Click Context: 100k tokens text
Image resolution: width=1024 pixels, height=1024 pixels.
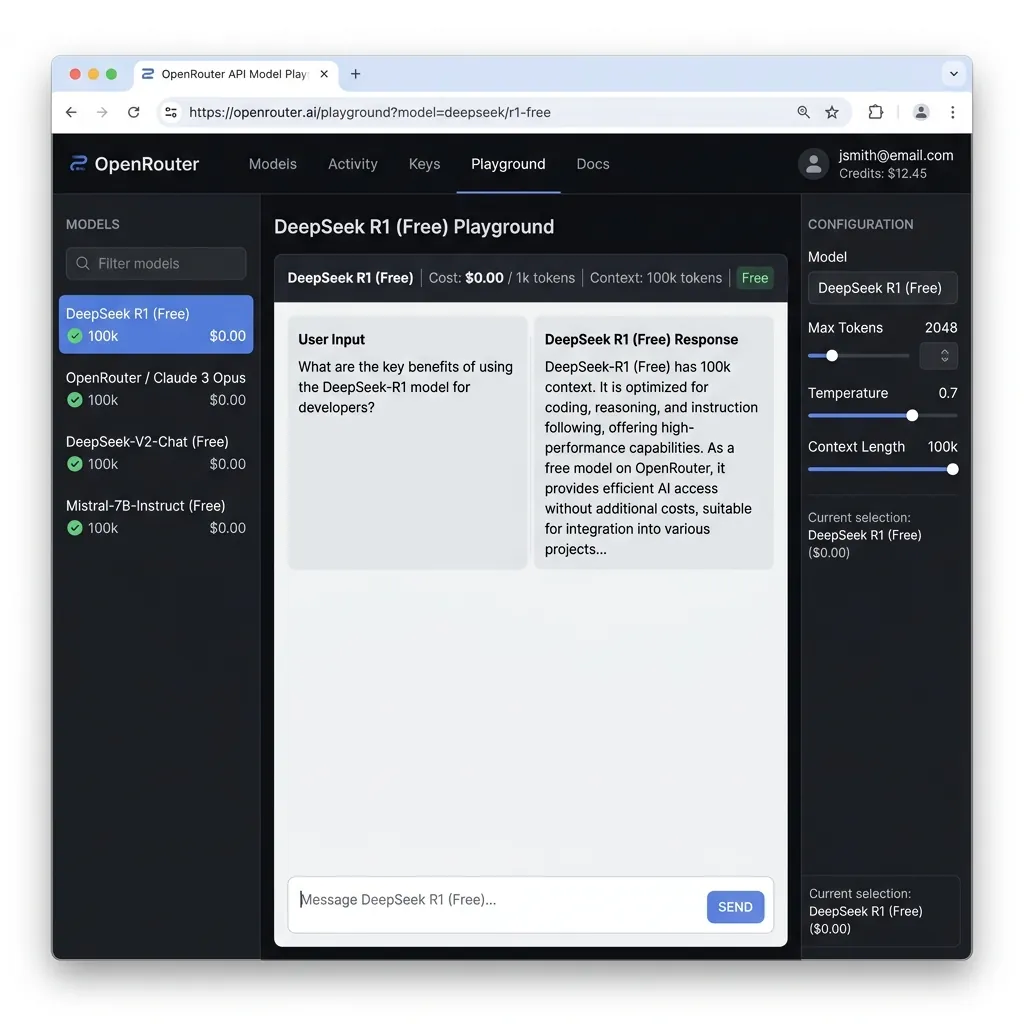tap(656, 278)
